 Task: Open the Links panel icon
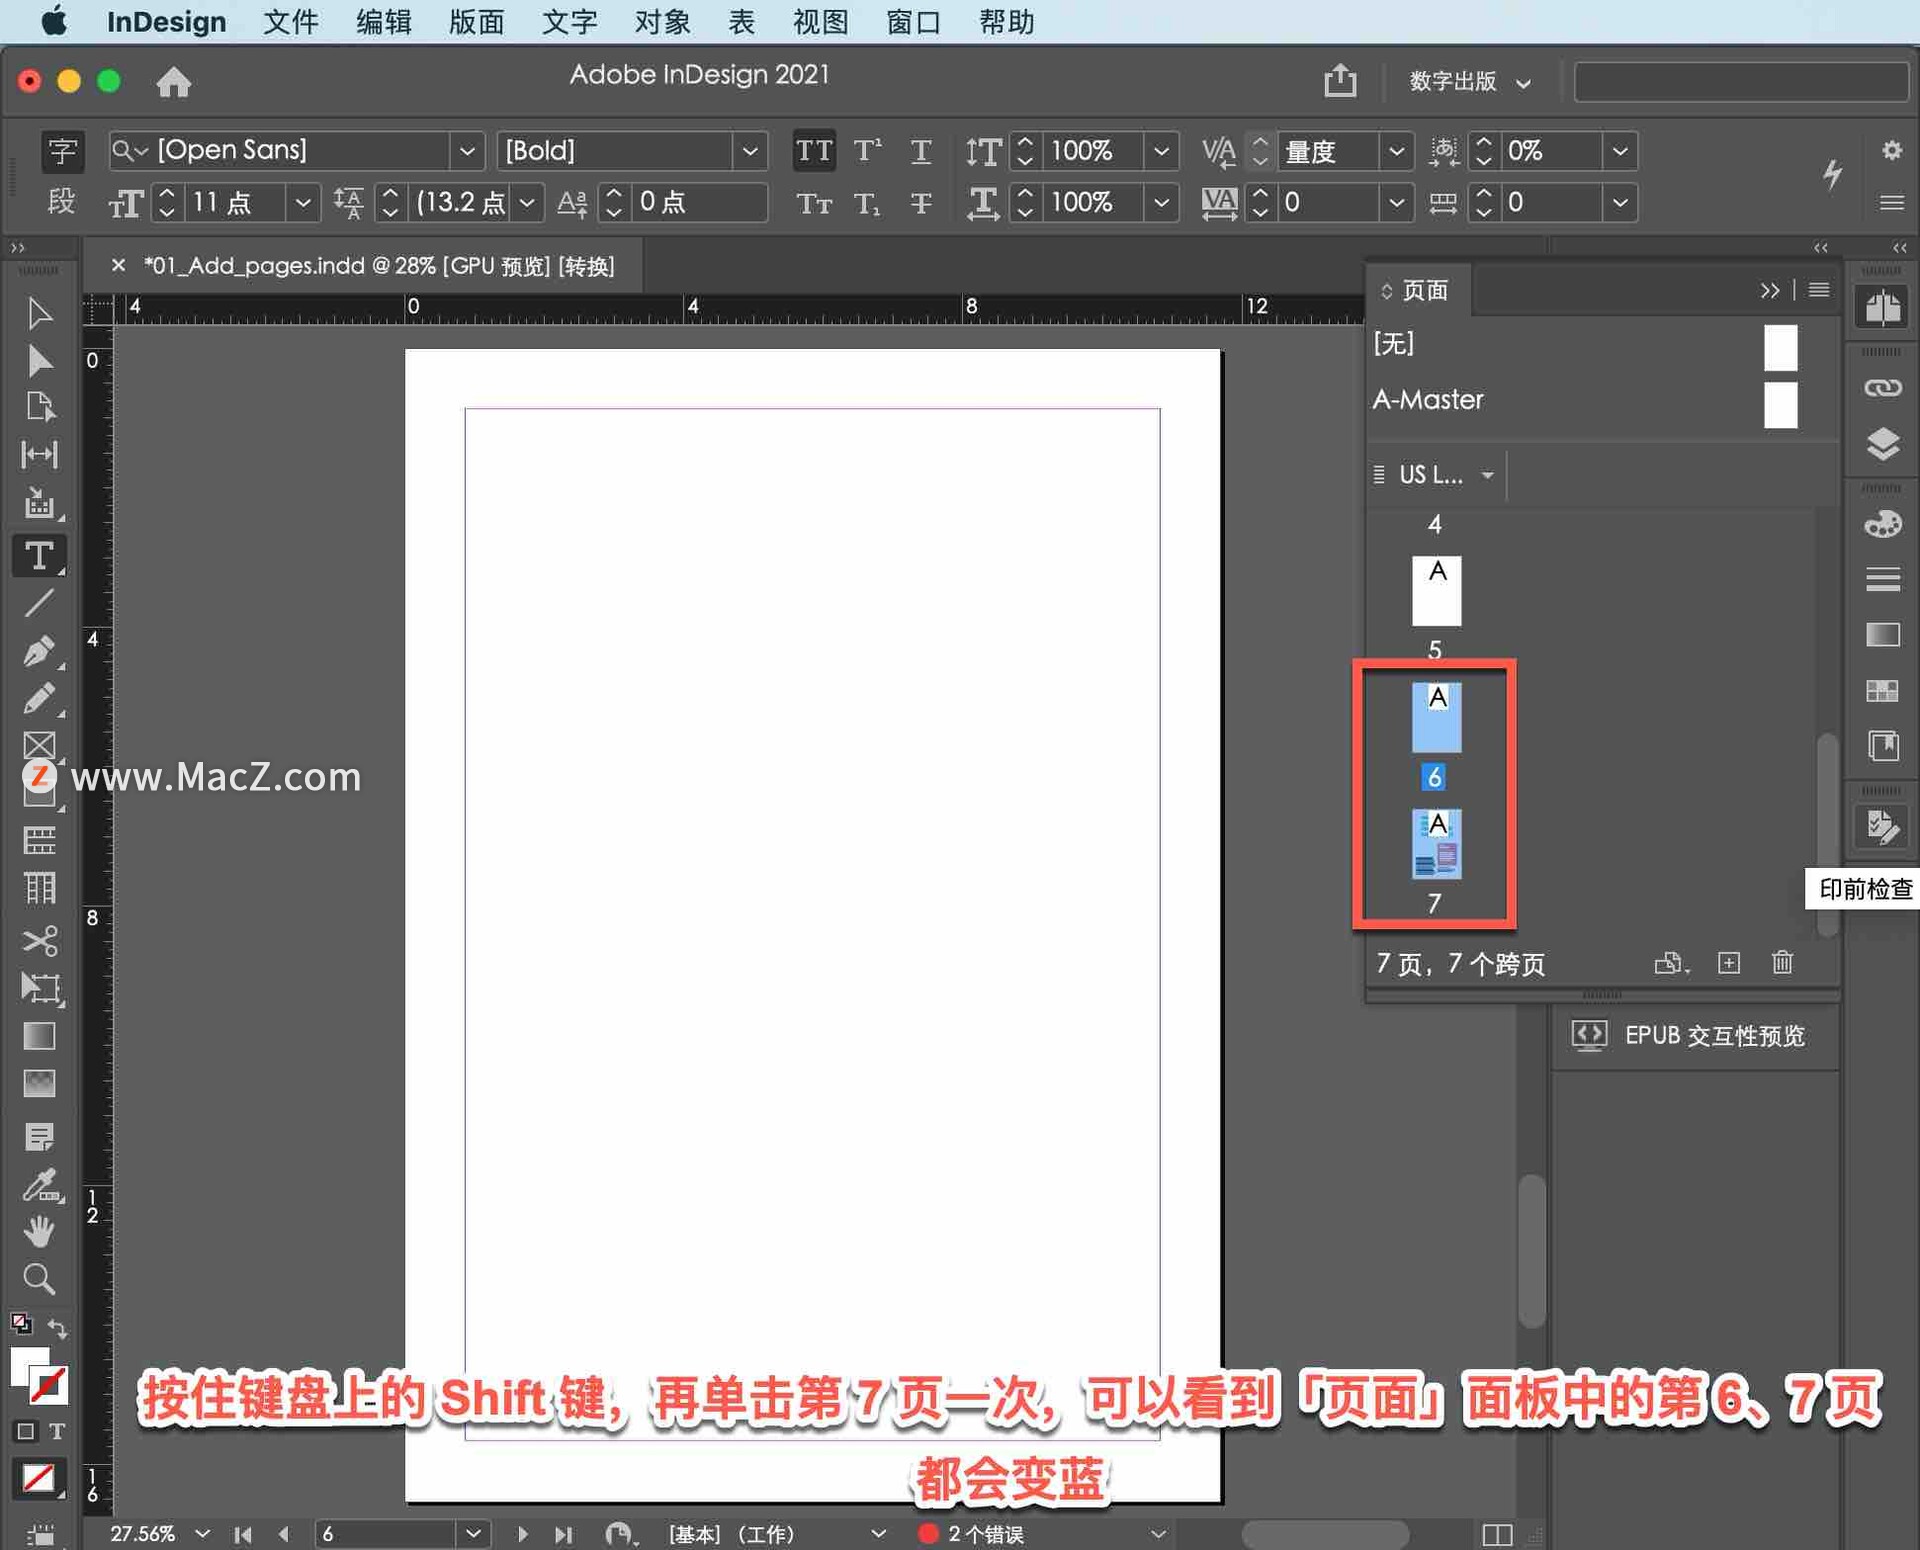pos(1883,388)
